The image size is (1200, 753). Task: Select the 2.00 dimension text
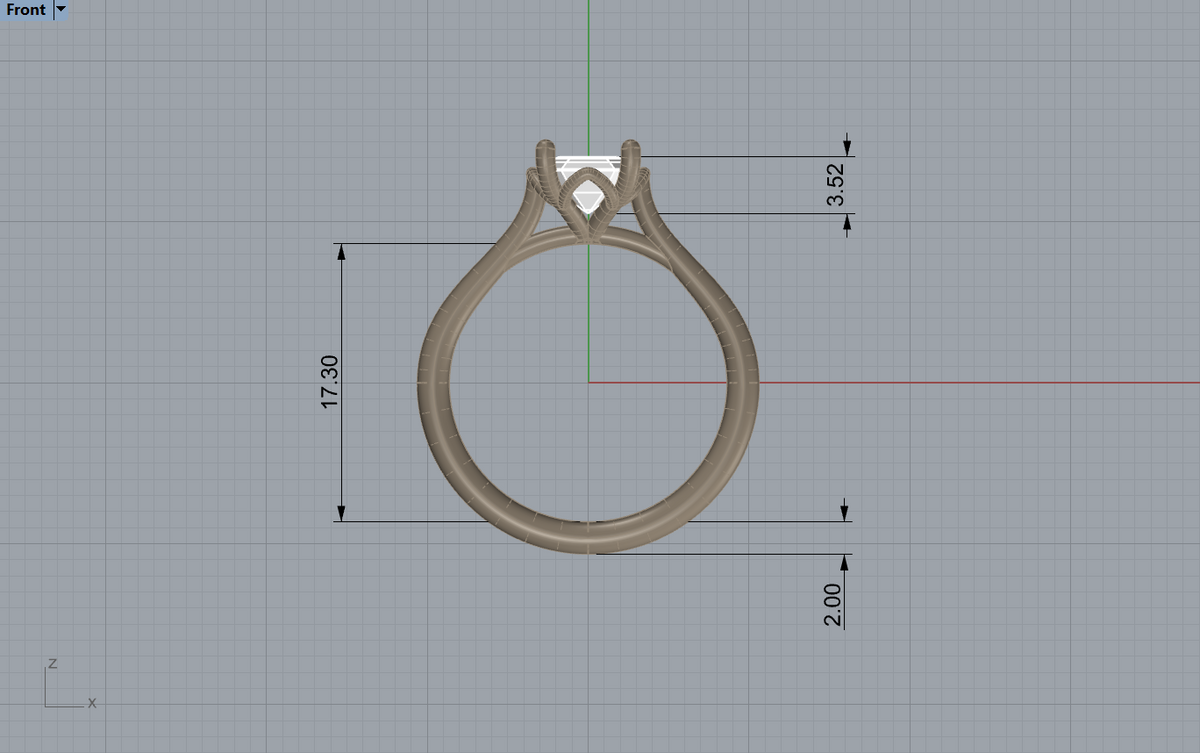pos(833,604)
